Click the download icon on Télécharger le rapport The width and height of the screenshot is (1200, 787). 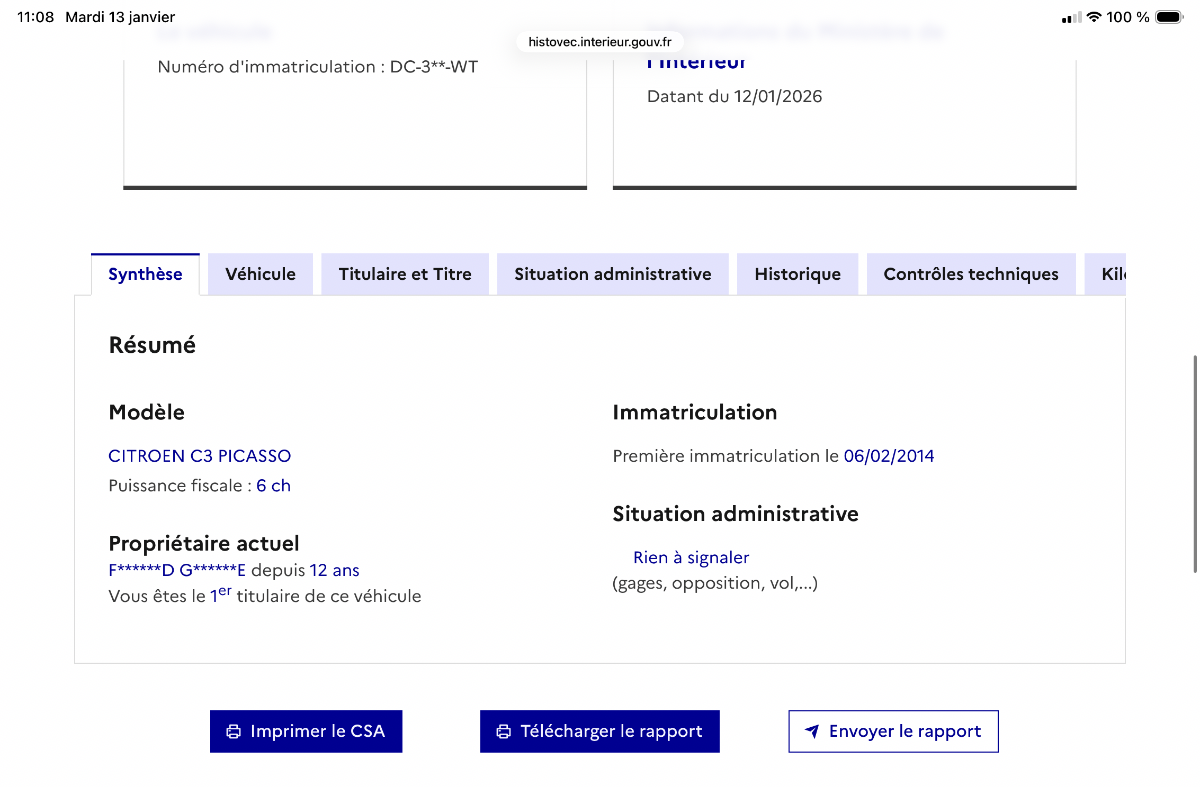[x=503, y=731]
